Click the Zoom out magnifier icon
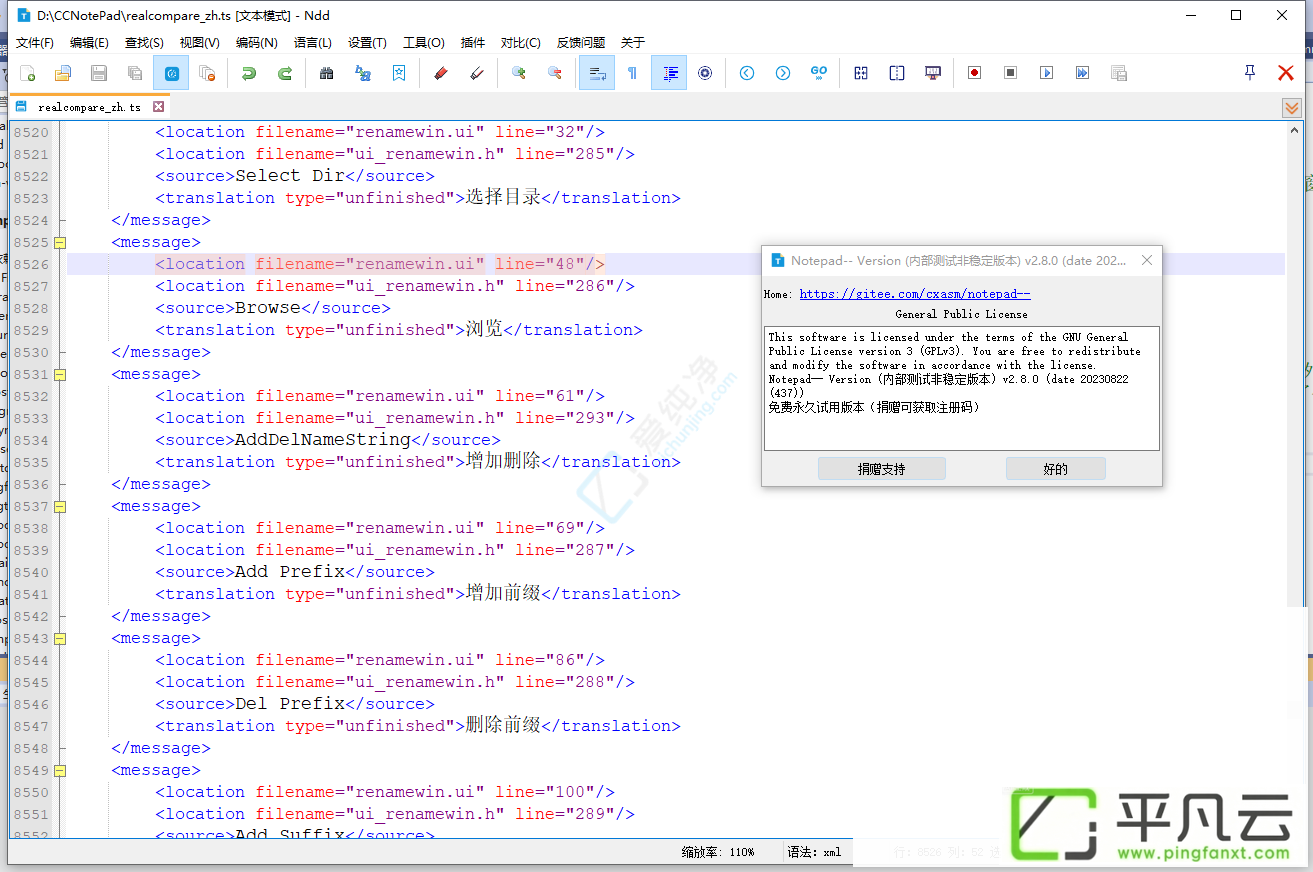Viewport: 1313px width, 872px height. pyautogui.click(x=555, y=73)
